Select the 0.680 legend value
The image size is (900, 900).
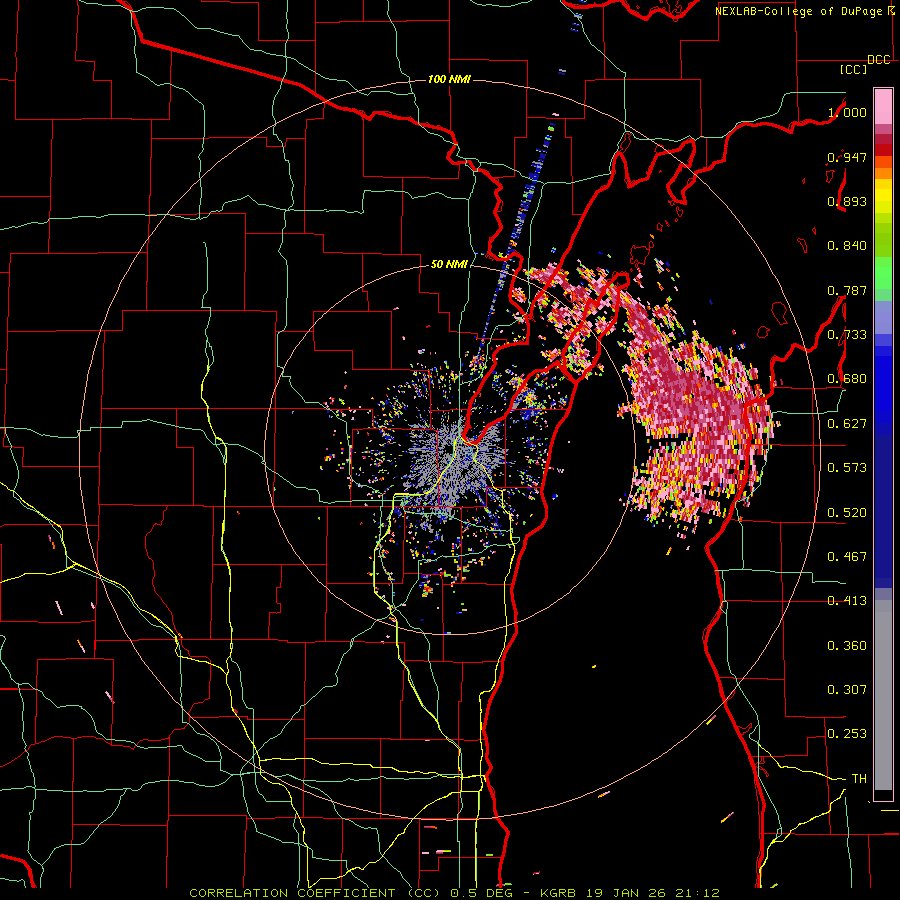(x=847, y=379)
